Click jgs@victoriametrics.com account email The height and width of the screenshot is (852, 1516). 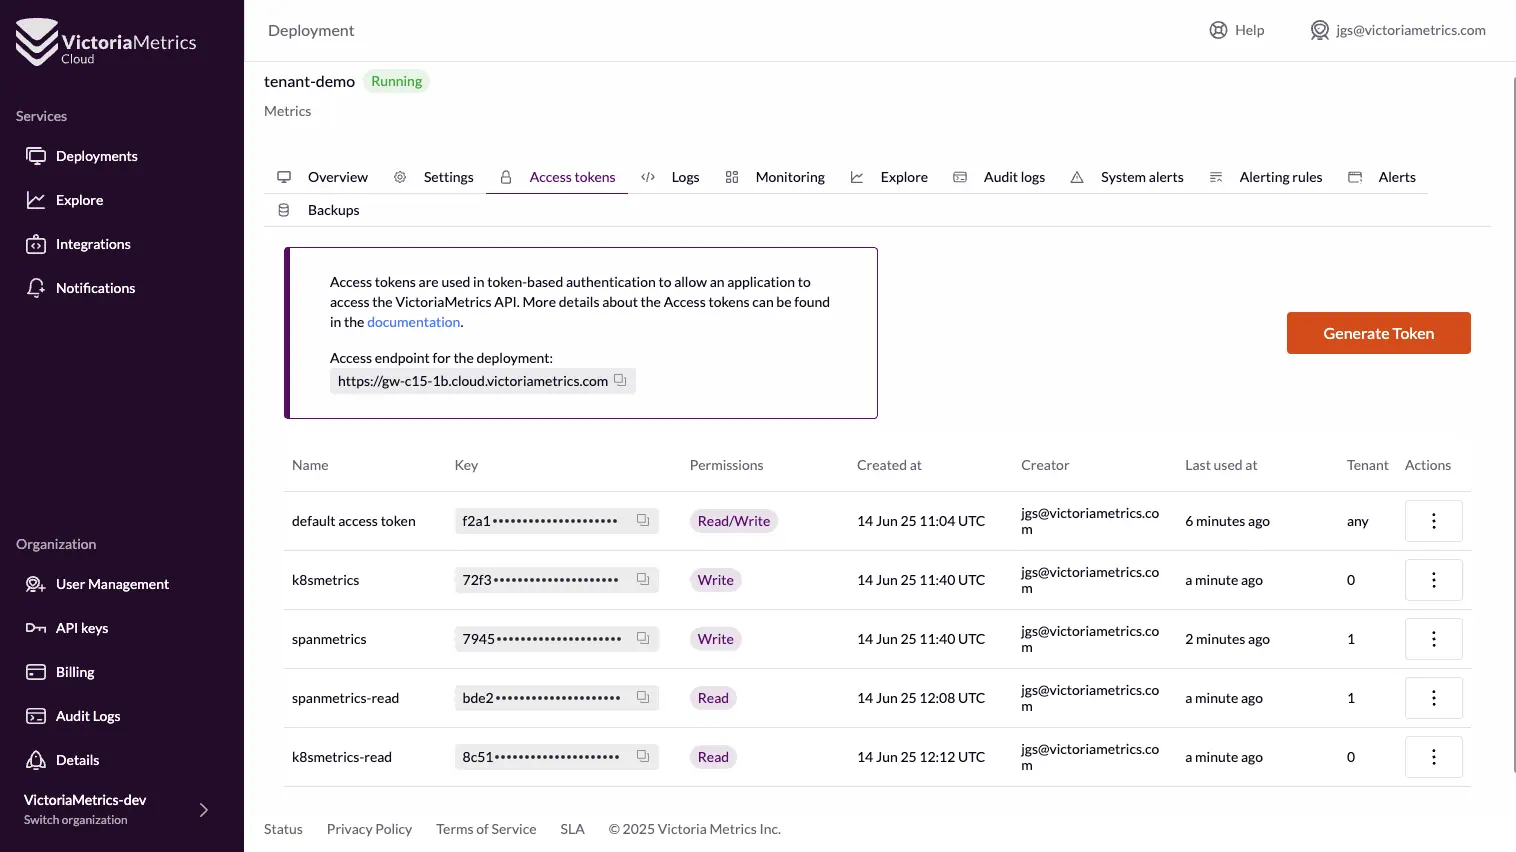tap(1410, 30)
